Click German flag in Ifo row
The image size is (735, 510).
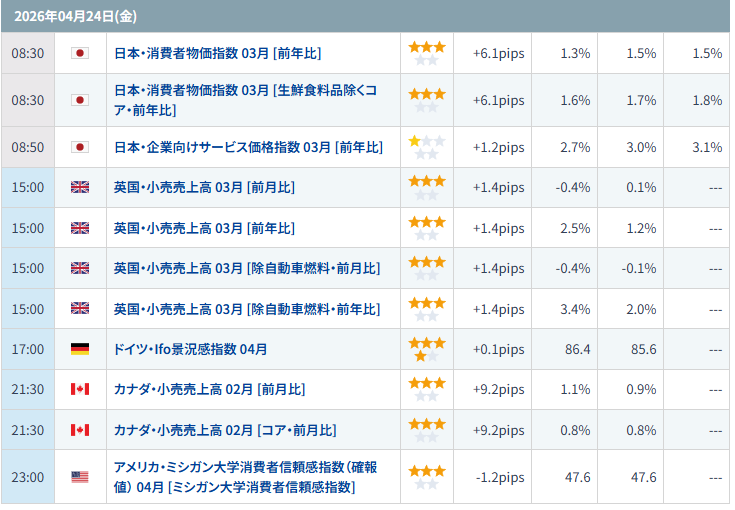coord(80,349)
